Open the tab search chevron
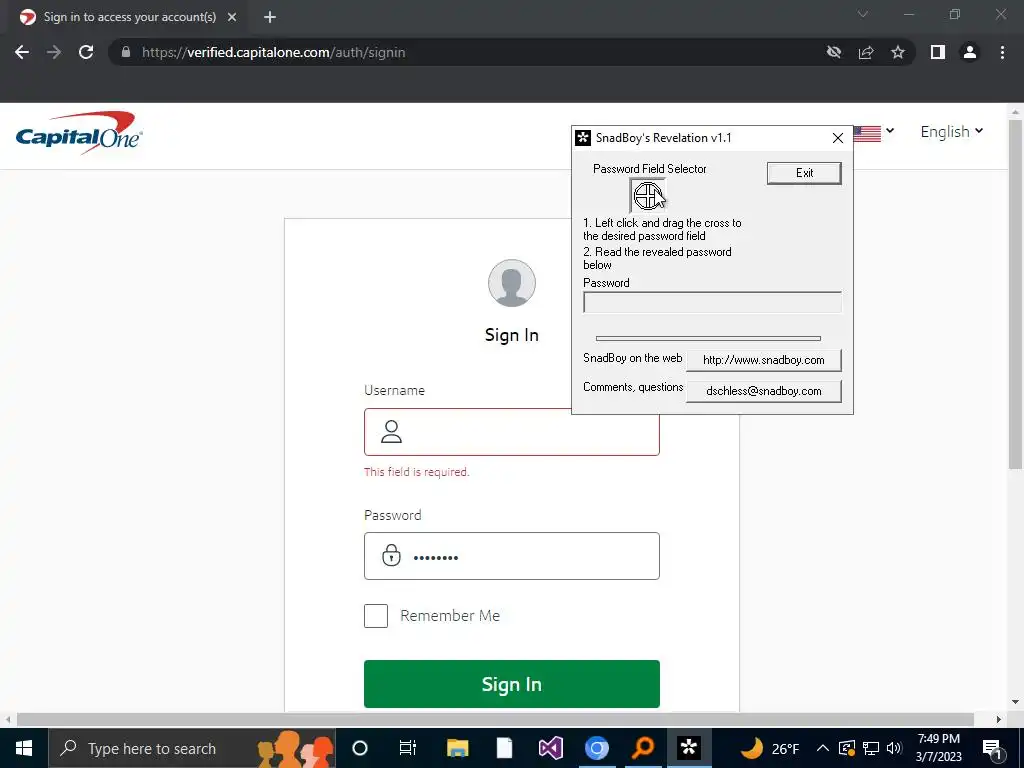This screenshot has height=768, width=1024. point(863,14)
